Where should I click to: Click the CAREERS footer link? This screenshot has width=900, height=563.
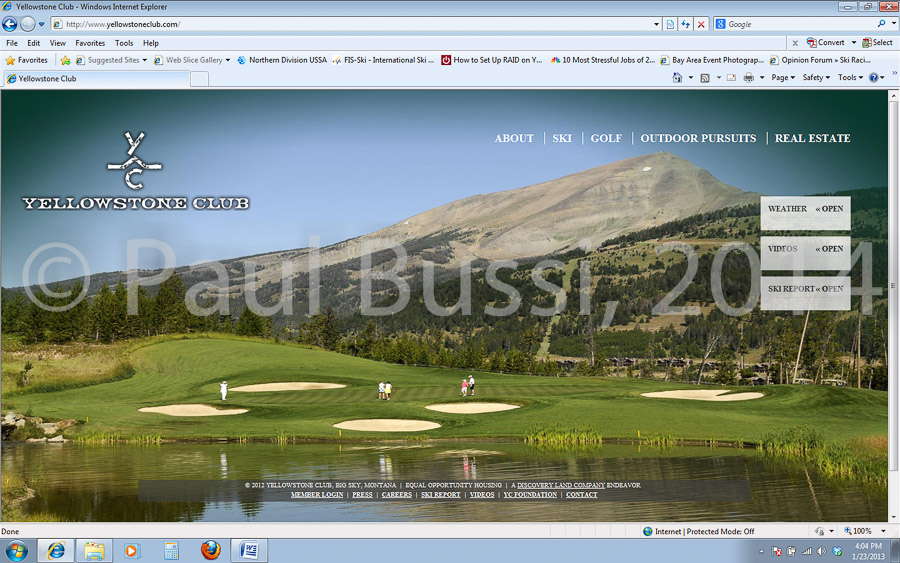pyautogui.click(x=397, y=495)
